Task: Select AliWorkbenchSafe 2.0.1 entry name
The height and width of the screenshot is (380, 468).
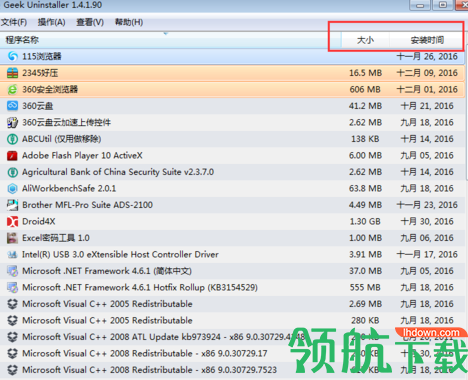Action: coord(69,188)
